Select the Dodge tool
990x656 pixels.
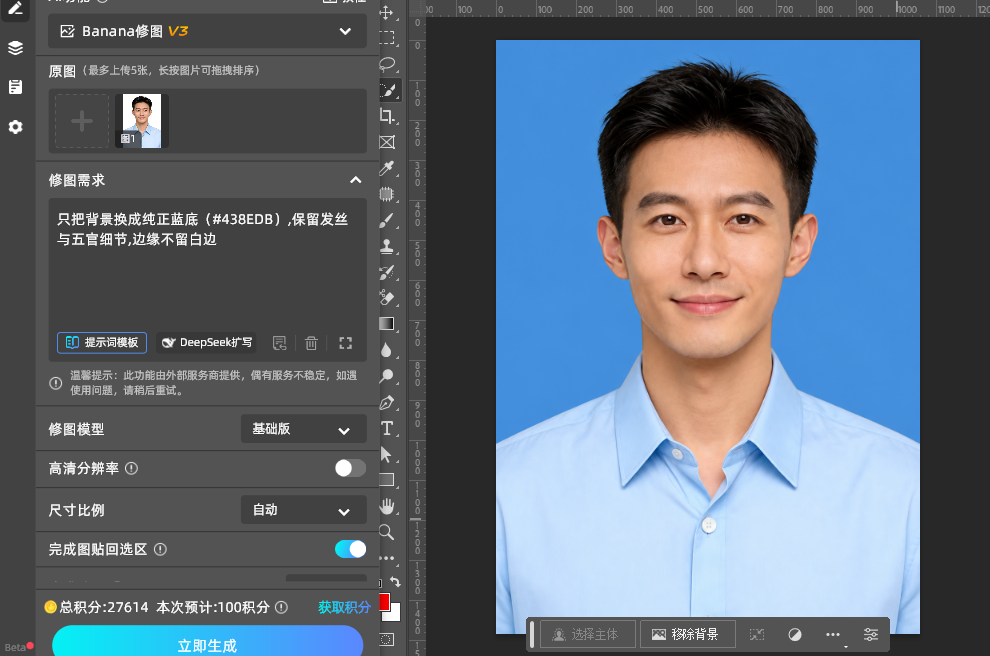coord(387,376)
